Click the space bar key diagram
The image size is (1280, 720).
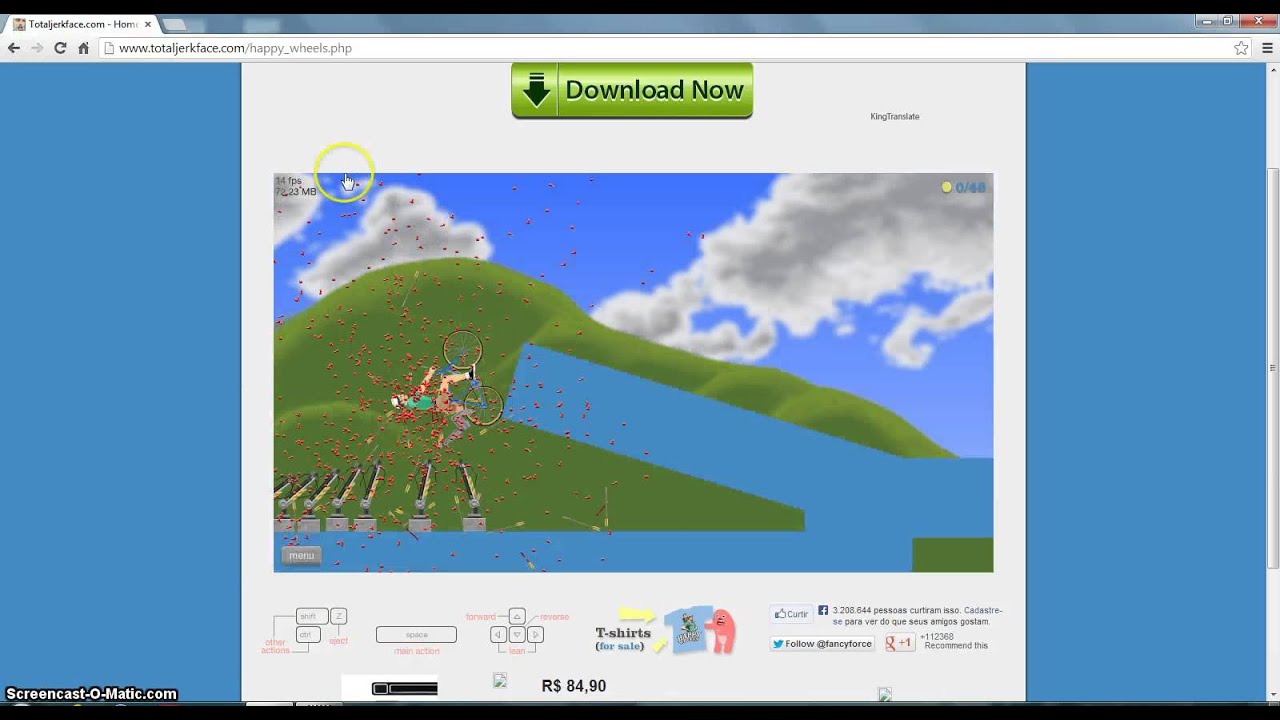pos(416,635)
